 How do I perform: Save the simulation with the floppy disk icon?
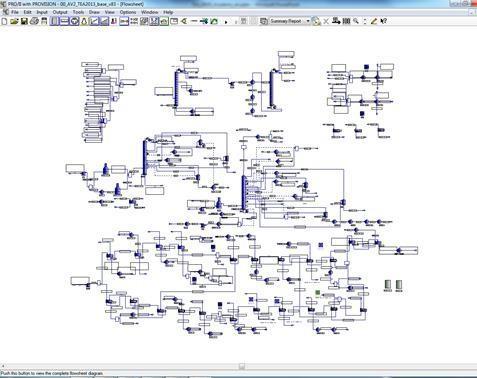click(24, 21)
